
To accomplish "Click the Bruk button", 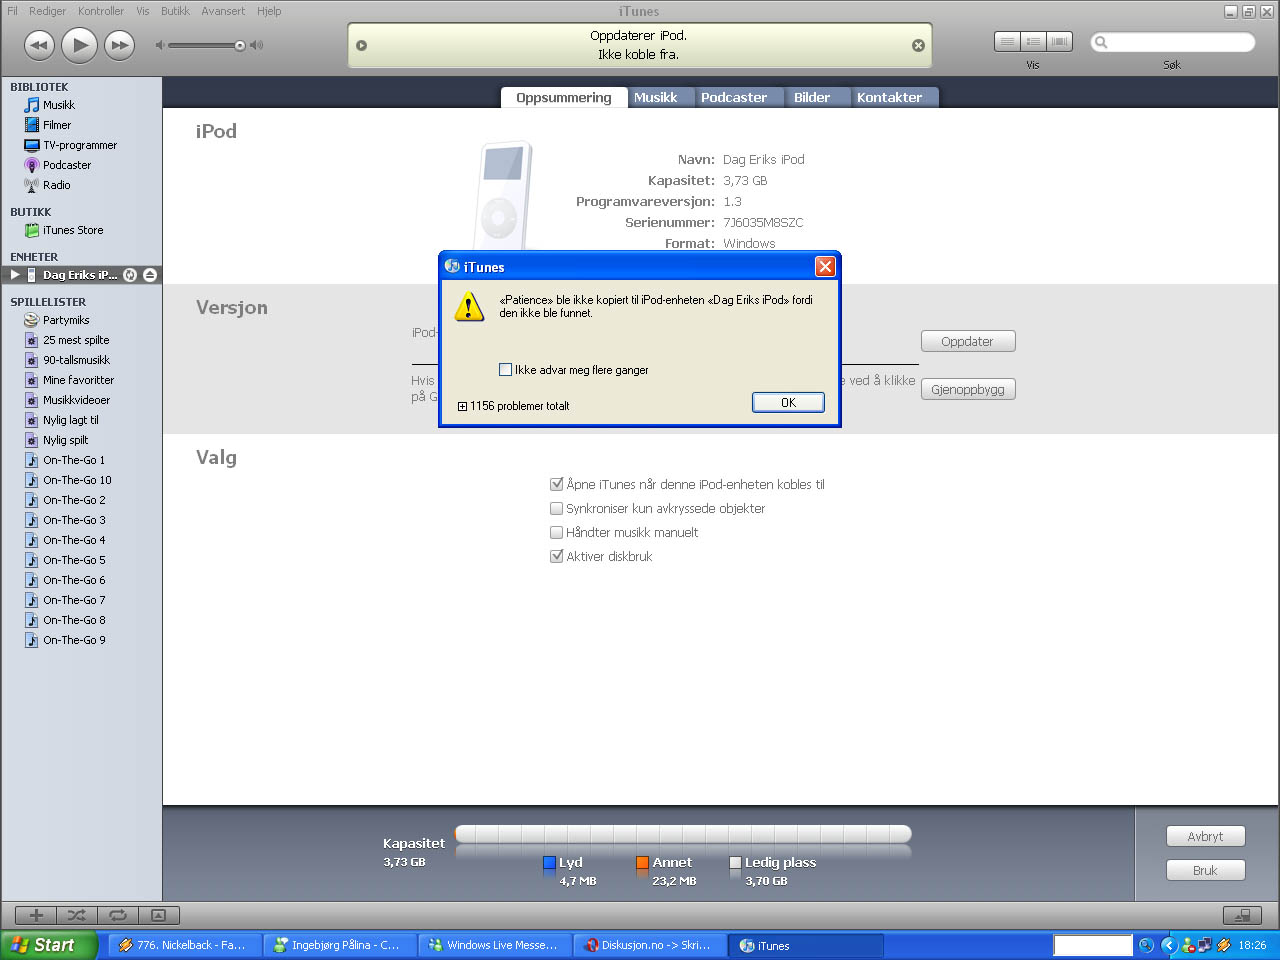I will (x=1205, y=870).
